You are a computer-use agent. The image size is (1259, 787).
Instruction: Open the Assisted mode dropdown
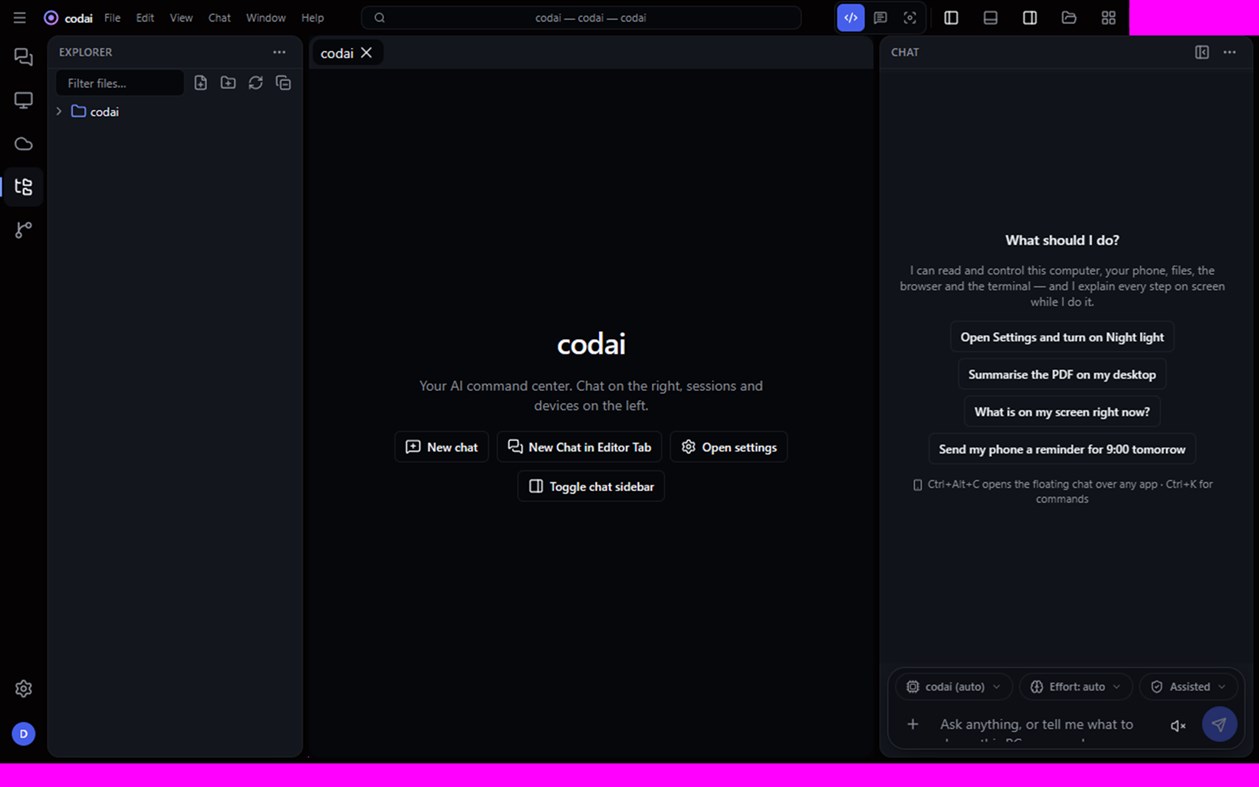point(1188,687)
